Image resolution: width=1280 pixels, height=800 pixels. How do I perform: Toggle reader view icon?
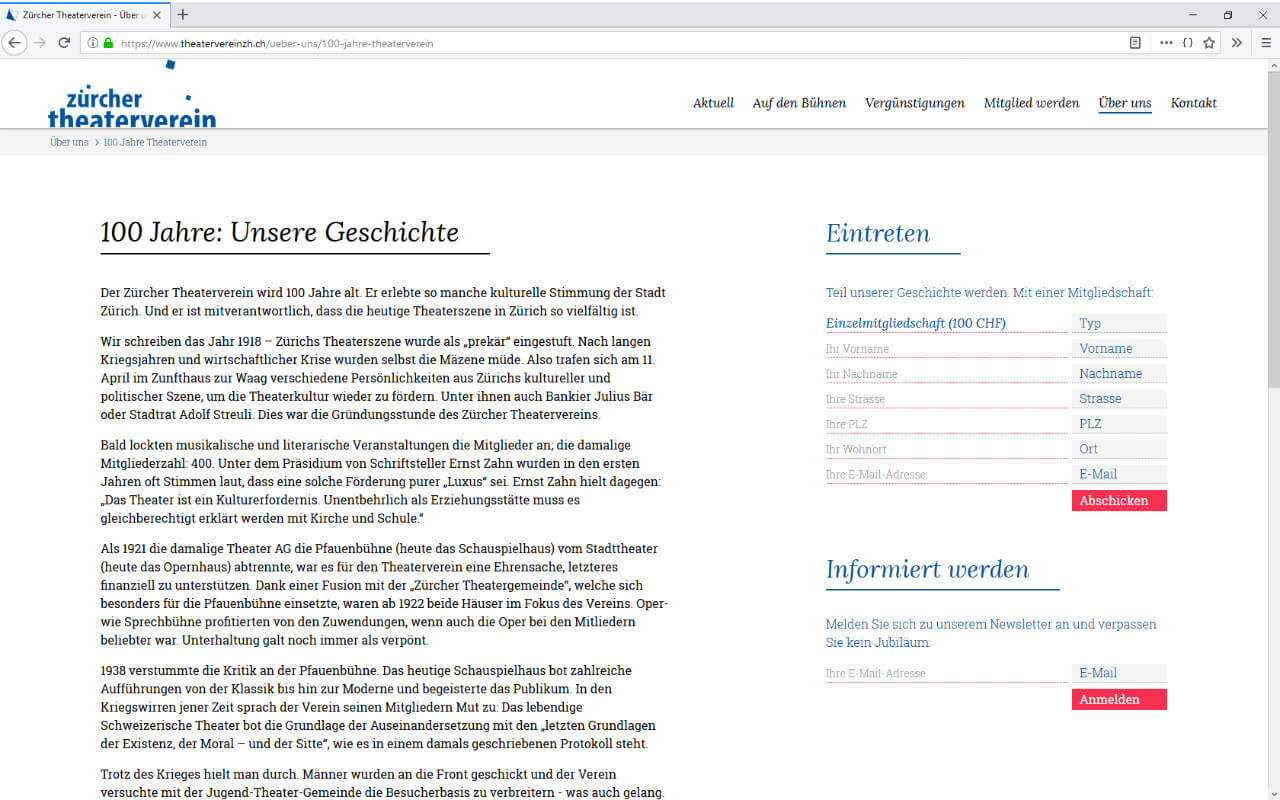coord(1135,43)
